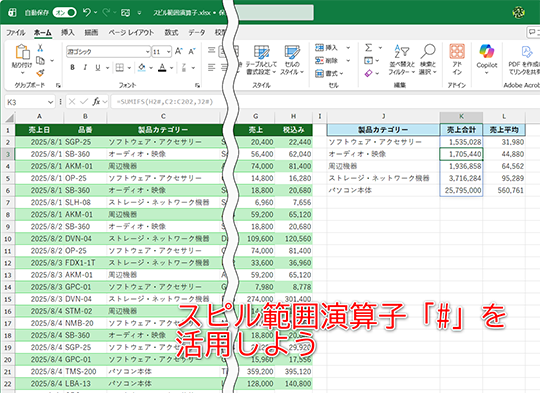
Task: Apply the fill color bucket swatch
Action: click(142, 68)
